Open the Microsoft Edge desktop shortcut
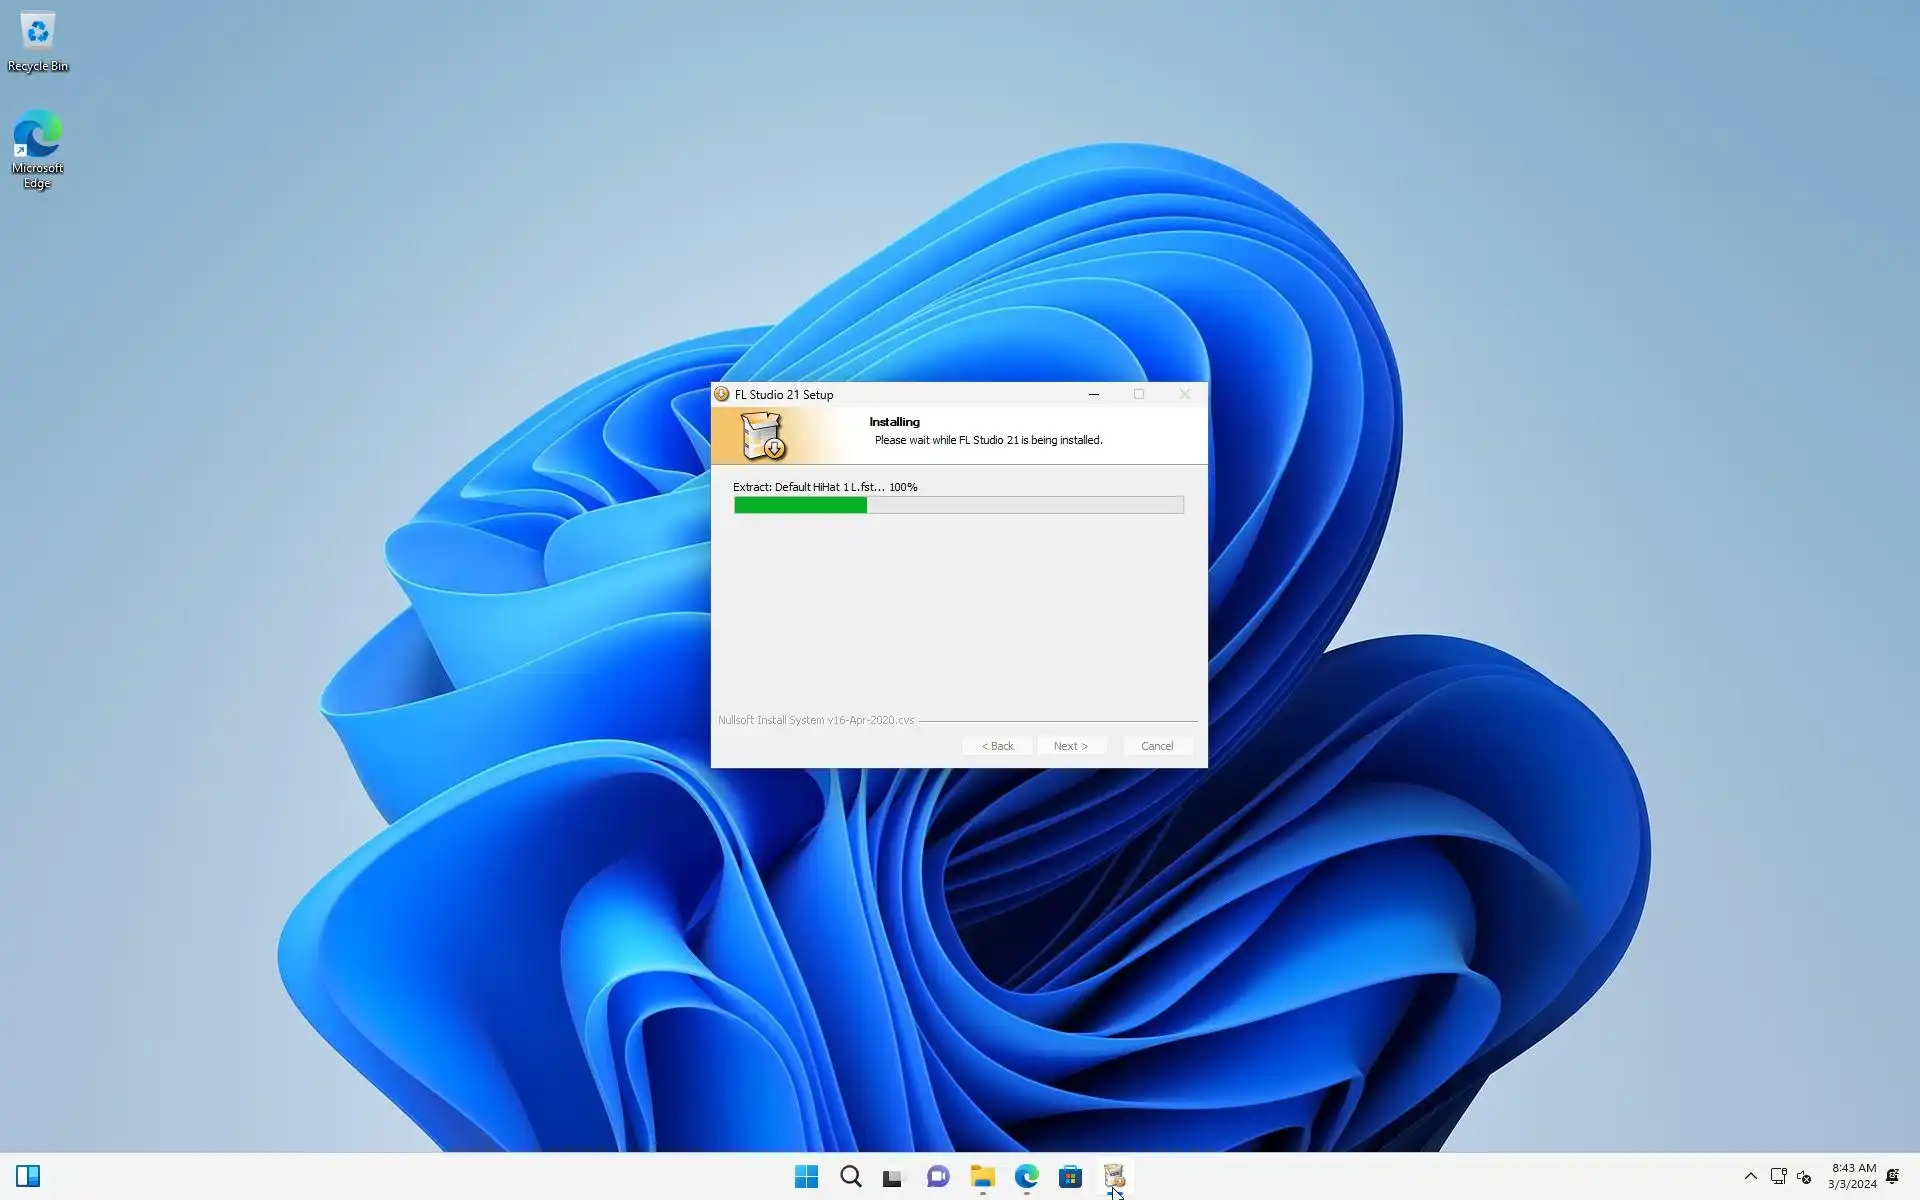 coord(37,148)
